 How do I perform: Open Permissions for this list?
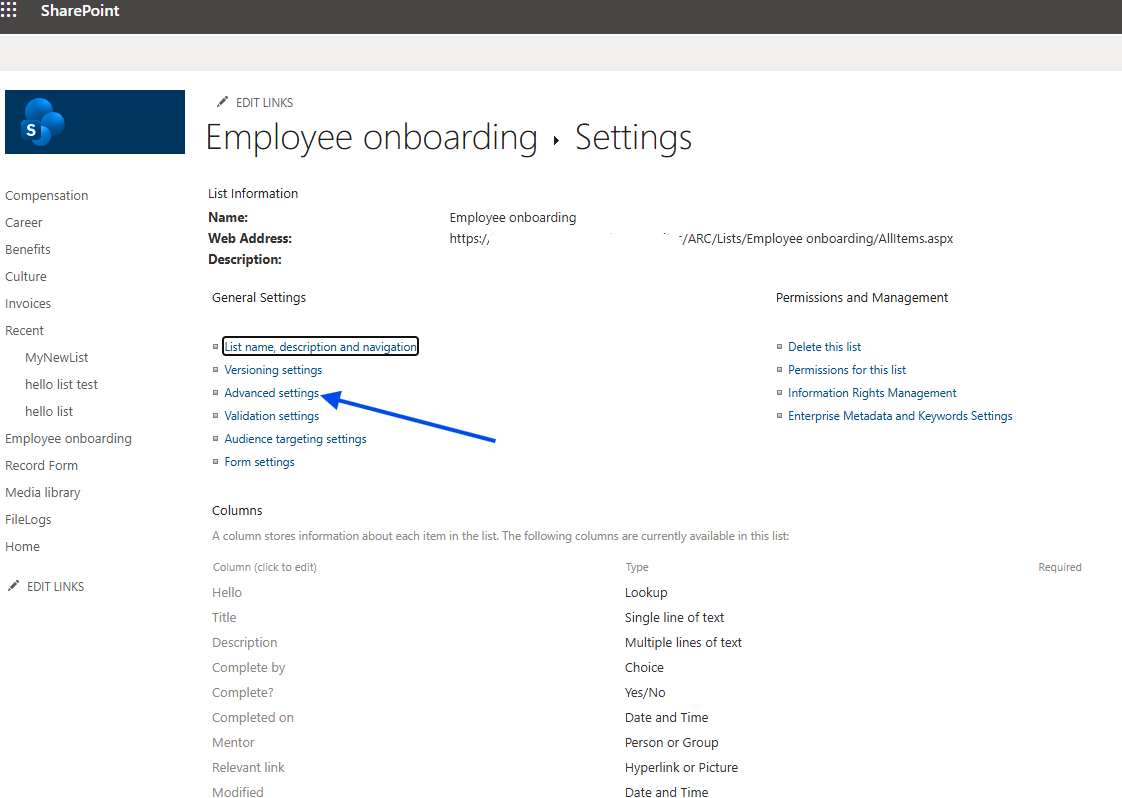click(x=846, y=370)
